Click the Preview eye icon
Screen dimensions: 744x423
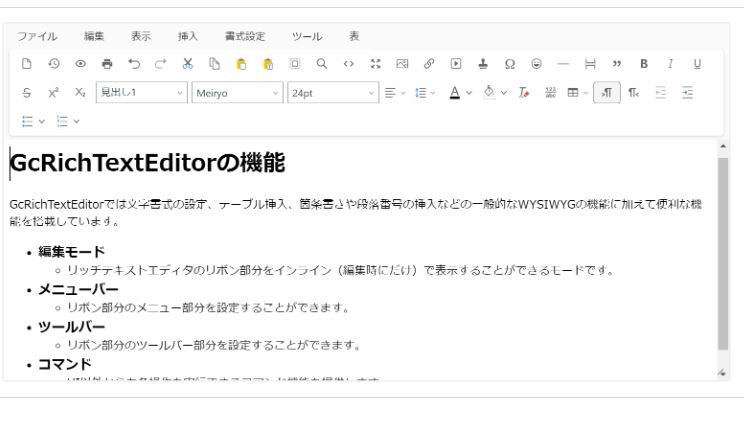[81, 64]
